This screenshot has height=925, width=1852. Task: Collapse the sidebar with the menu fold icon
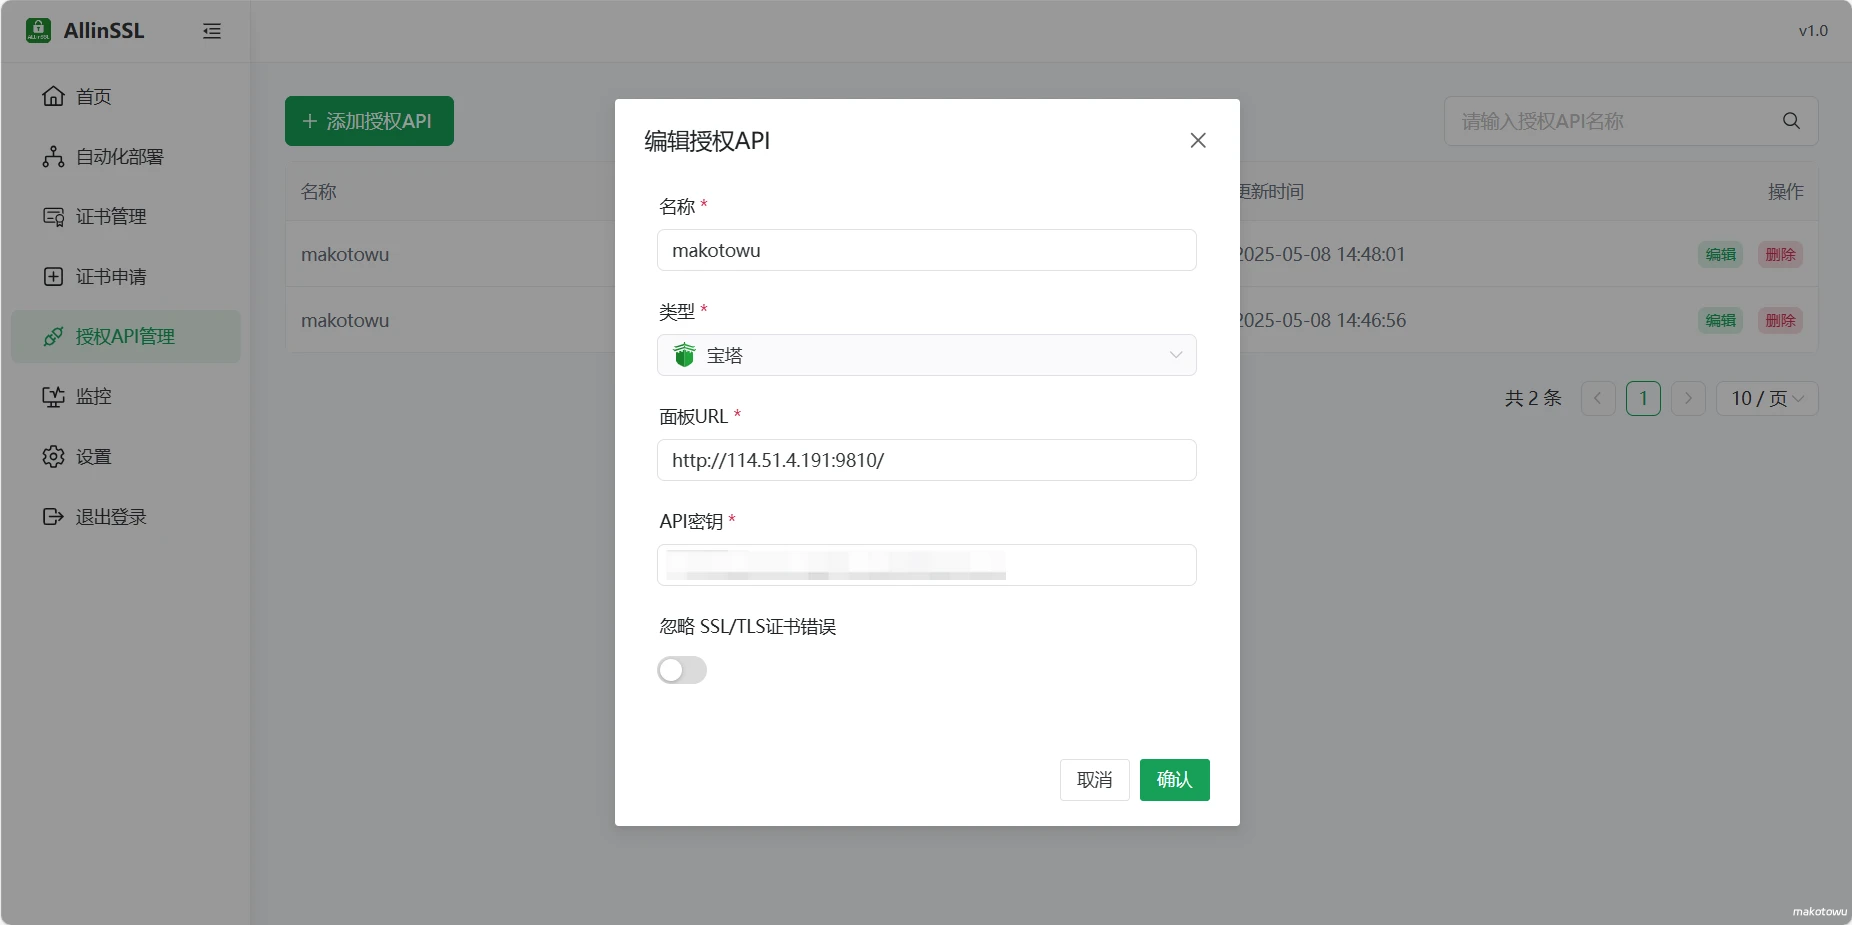click(212, 31)
